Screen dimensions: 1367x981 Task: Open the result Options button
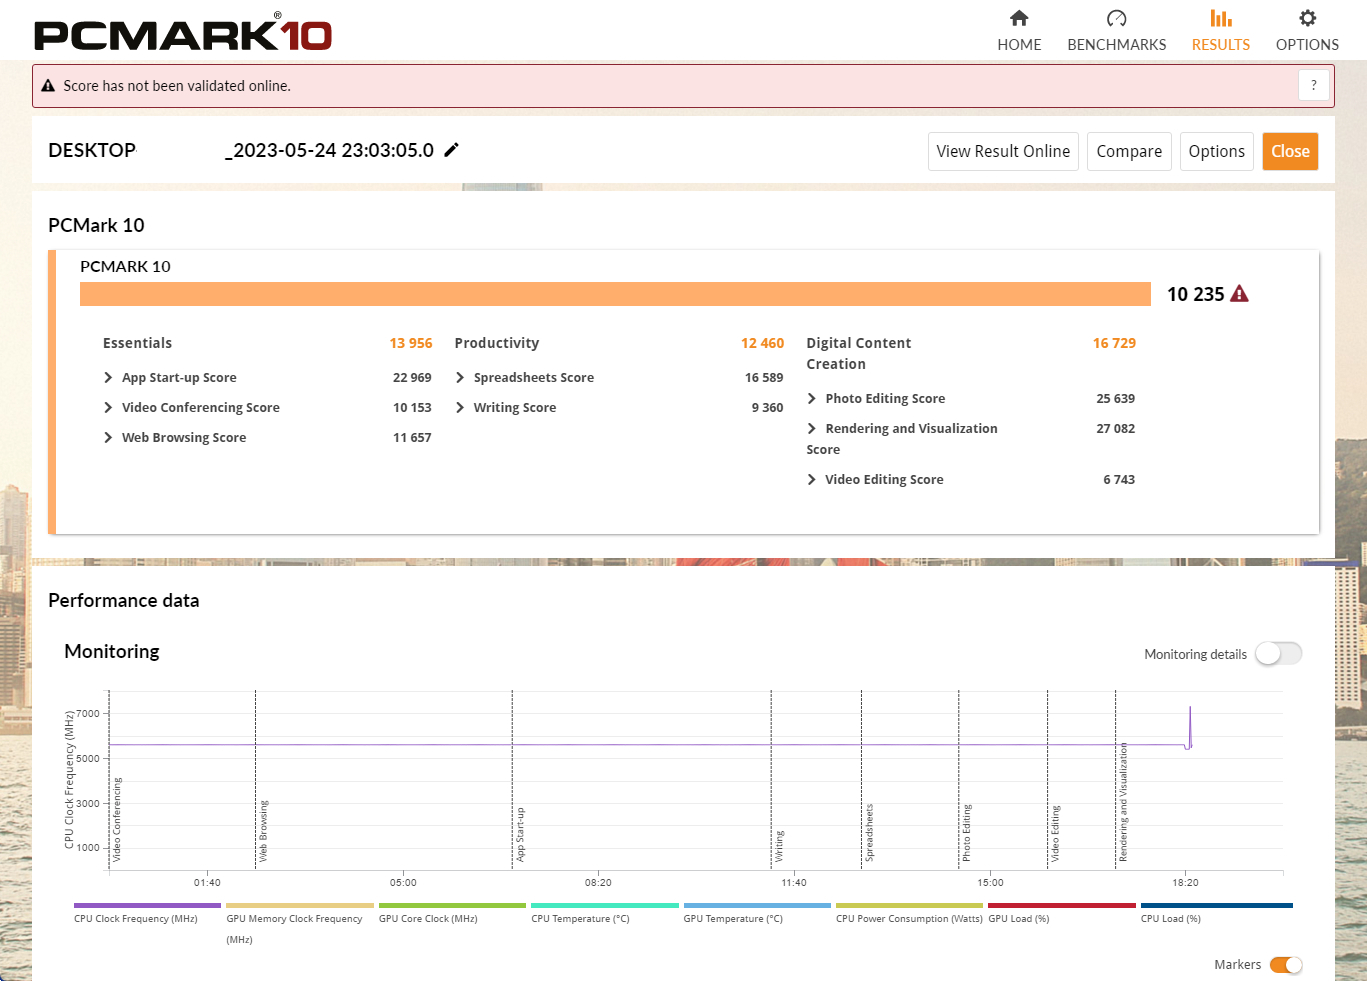point(1216,151)
